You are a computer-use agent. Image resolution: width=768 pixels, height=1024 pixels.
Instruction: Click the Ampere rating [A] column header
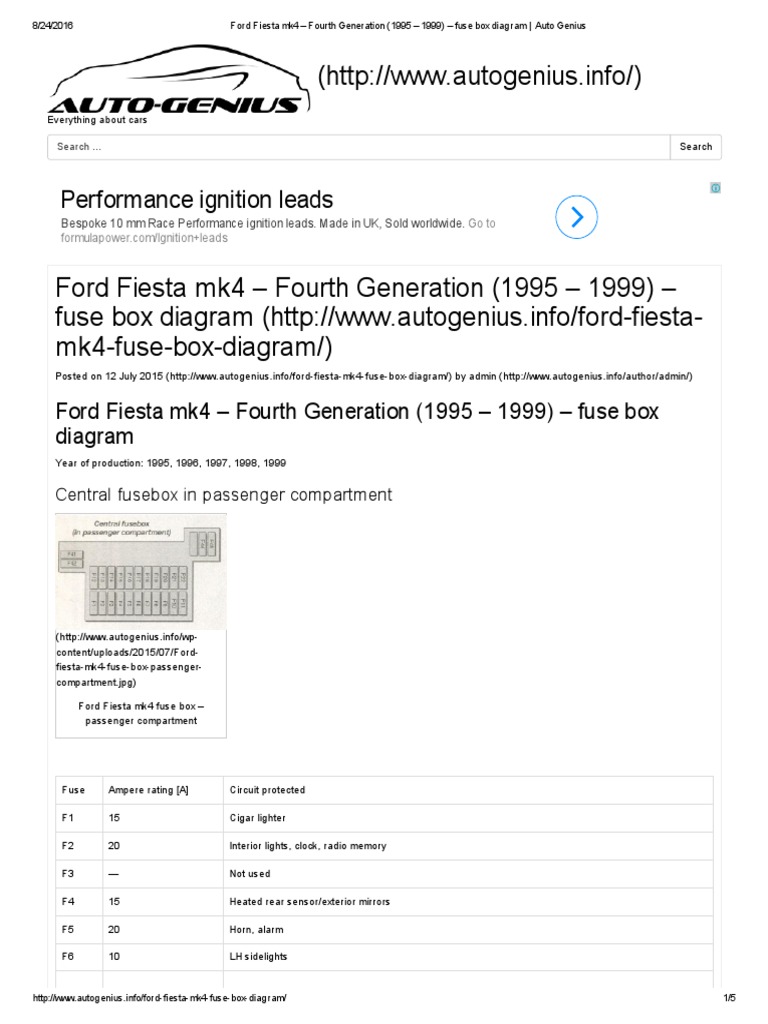pos(149,790)
